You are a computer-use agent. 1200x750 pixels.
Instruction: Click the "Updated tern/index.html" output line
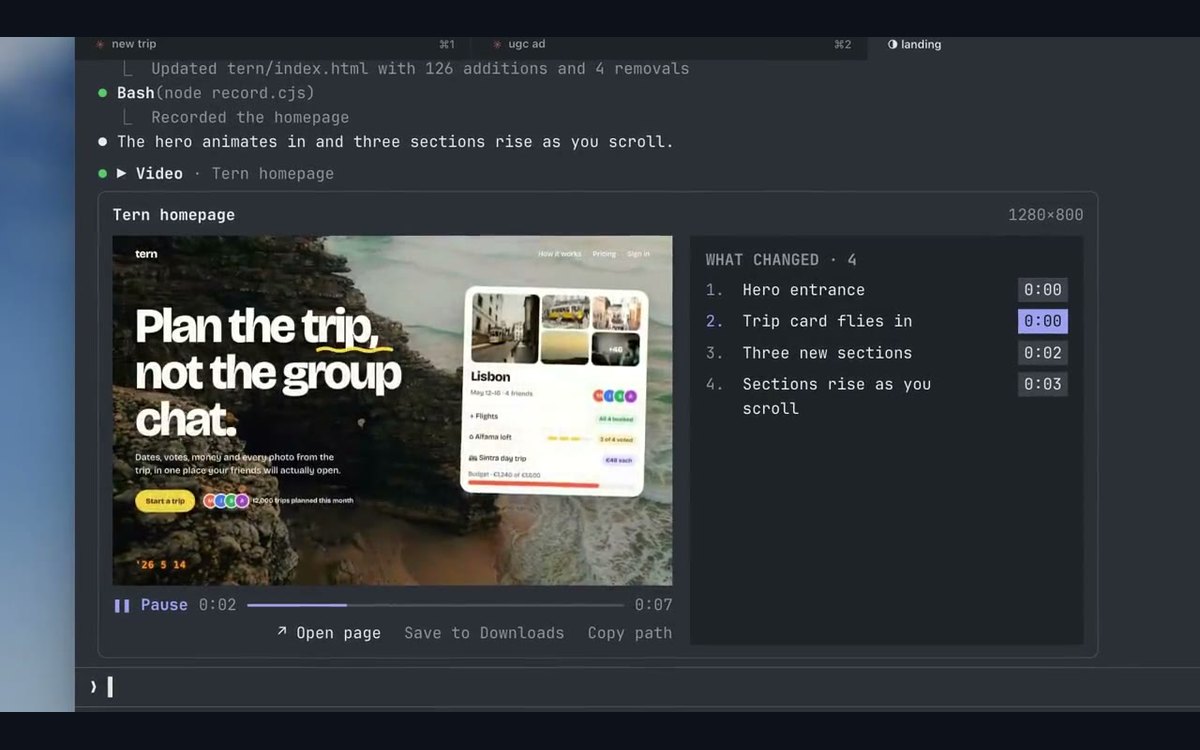point(420,69)
